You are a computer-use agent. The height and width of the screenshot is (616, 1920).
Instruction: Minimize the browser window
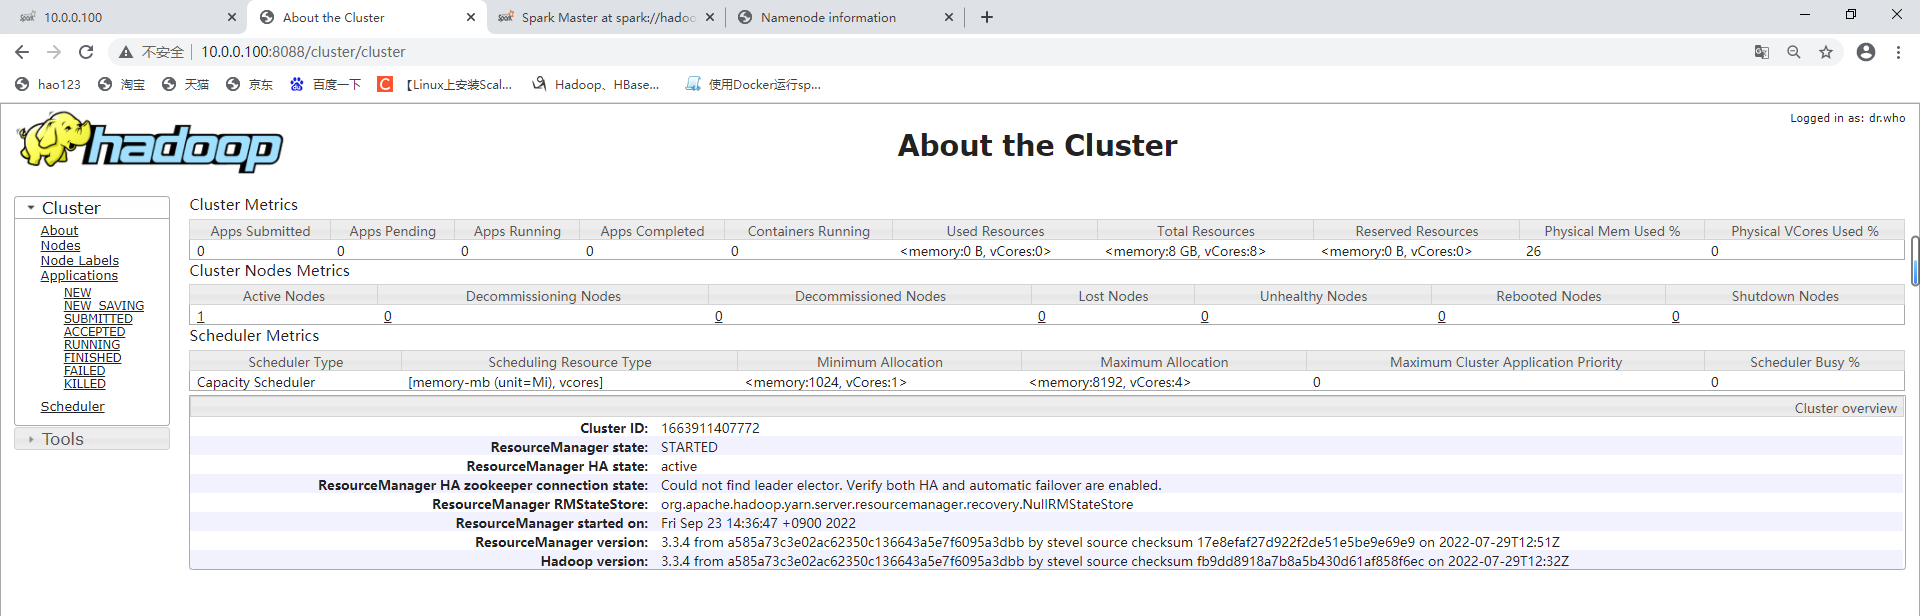(x=1805, y=15)
